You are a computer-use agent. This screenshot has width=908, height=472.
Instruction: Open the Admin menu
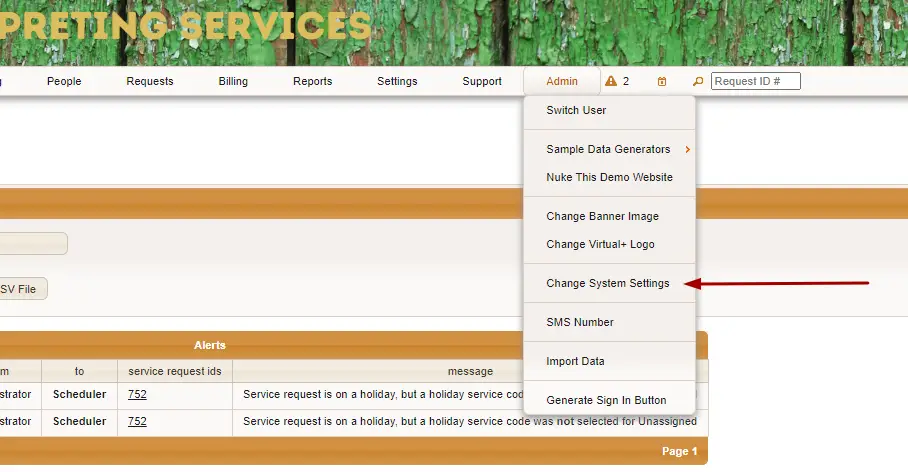click(x=562, y=81)
